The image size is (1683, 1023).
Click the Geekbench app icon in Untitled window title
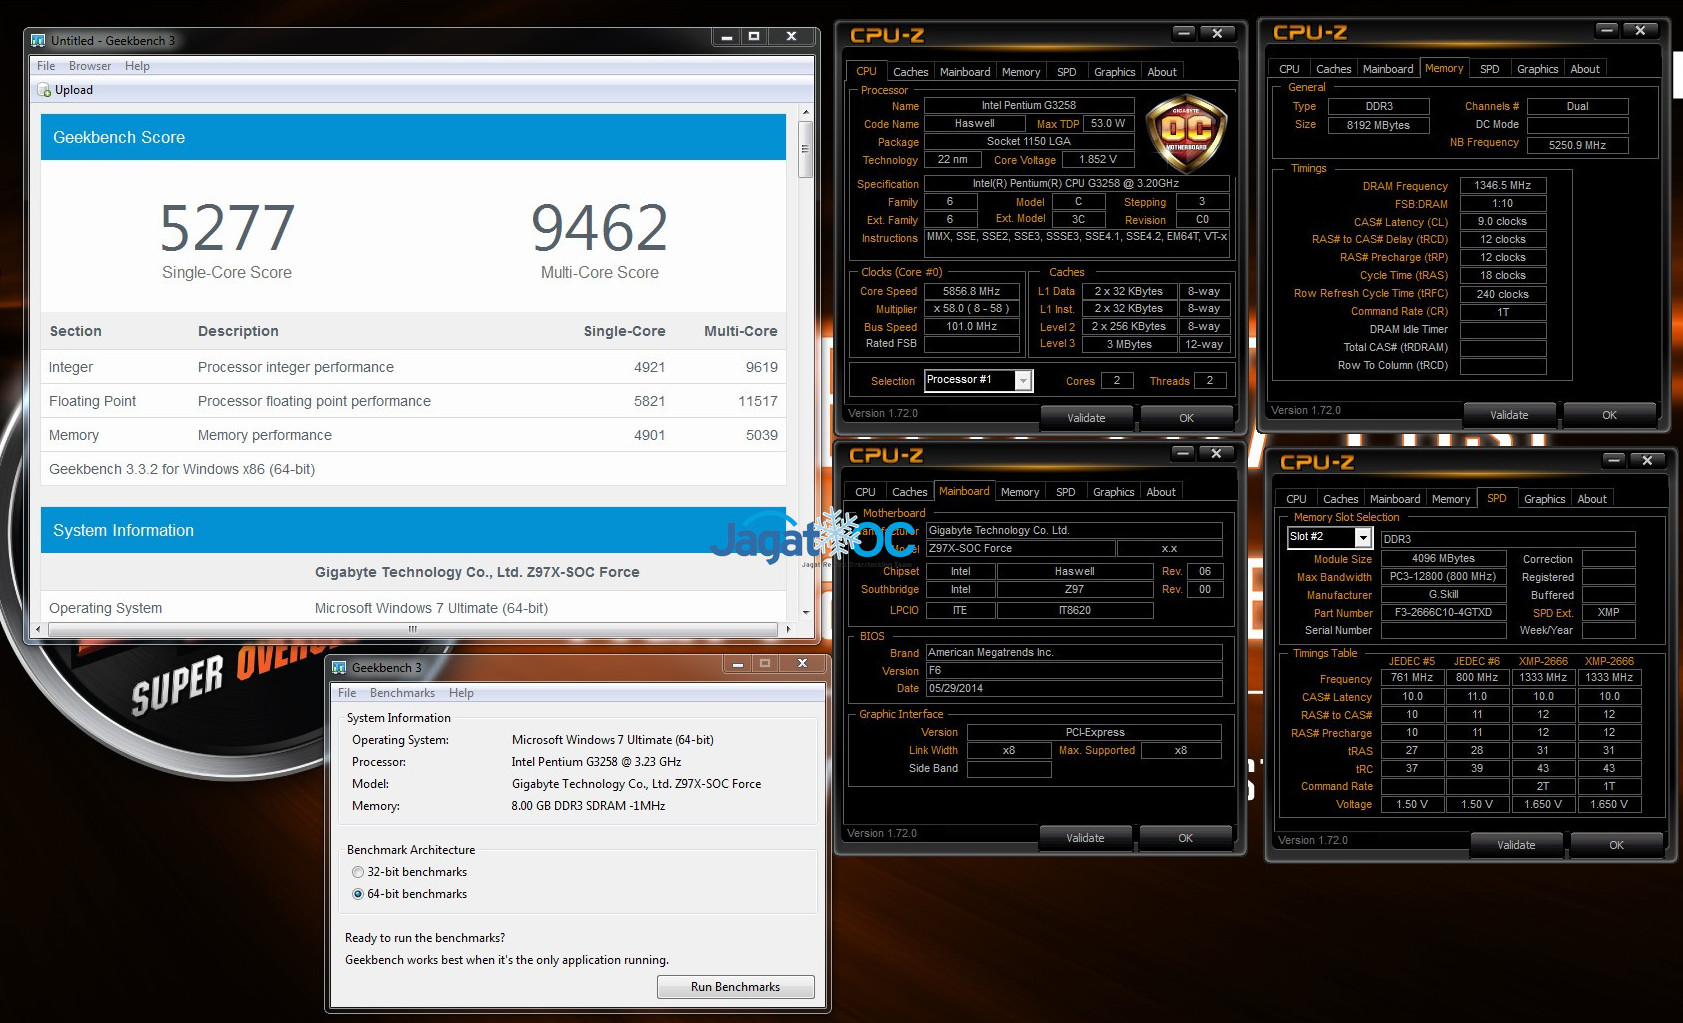coord(38,41)
